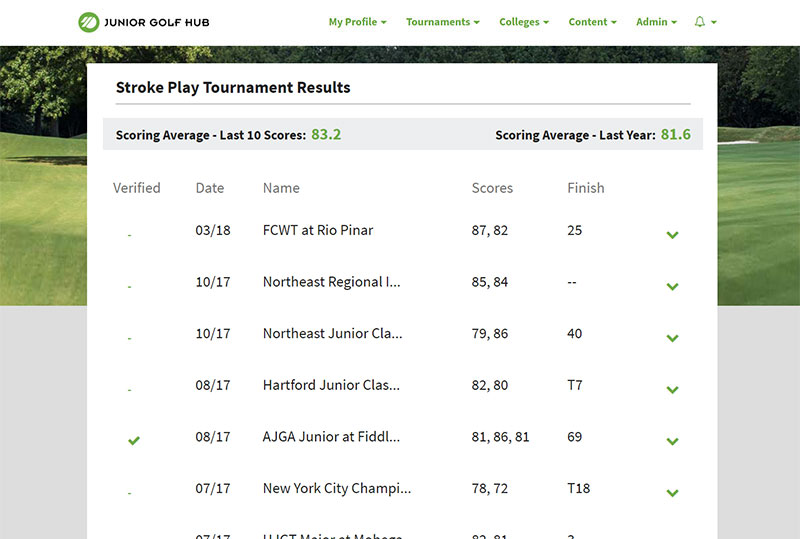The width and height of the screenshot is (800, 539).
Task: Expand the Northeast Regional row chevron
Action: click(672, 287)
